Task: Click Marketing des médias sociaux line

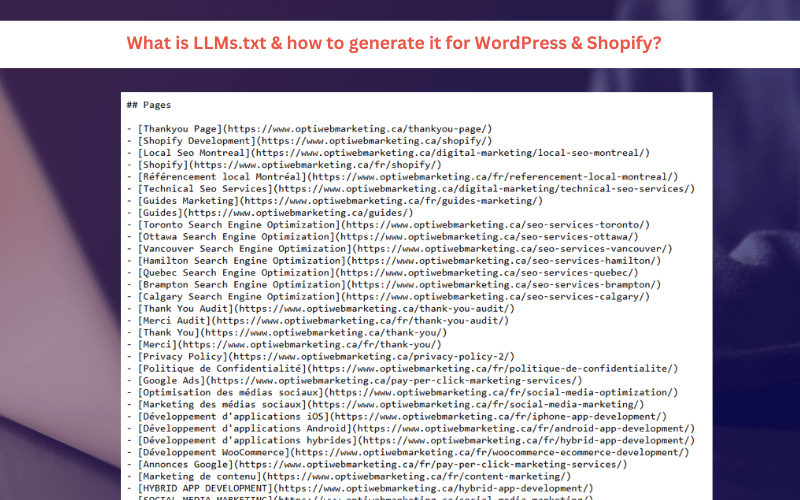Action: pyautogui.click(x=386, y=405)
